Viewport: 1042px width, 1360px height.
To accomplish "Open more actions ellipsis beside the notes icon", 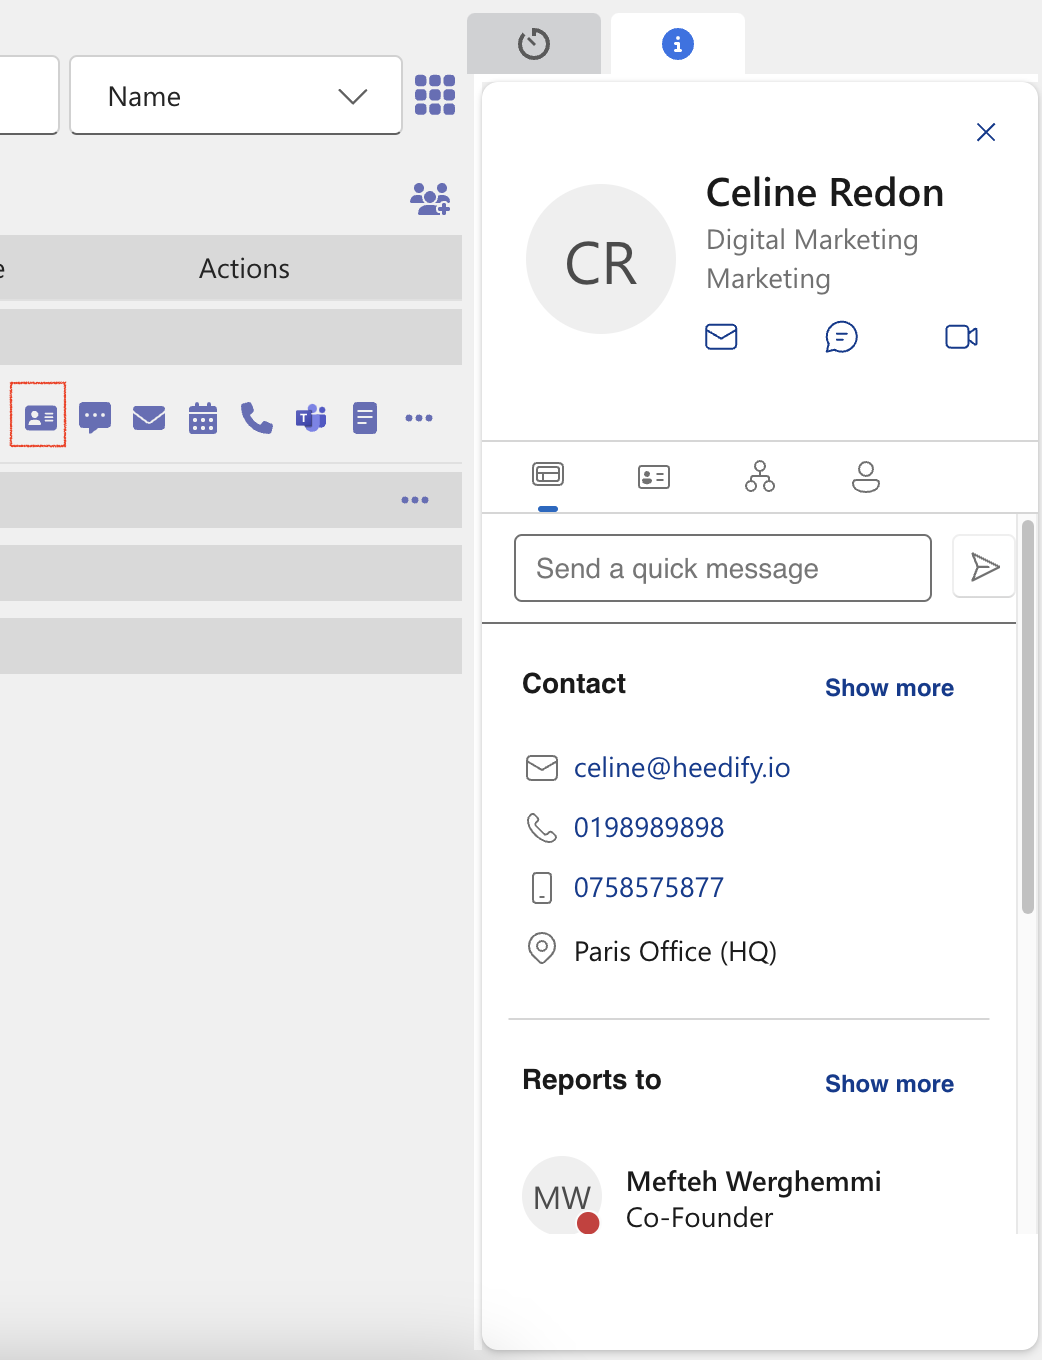I will 419,418.
